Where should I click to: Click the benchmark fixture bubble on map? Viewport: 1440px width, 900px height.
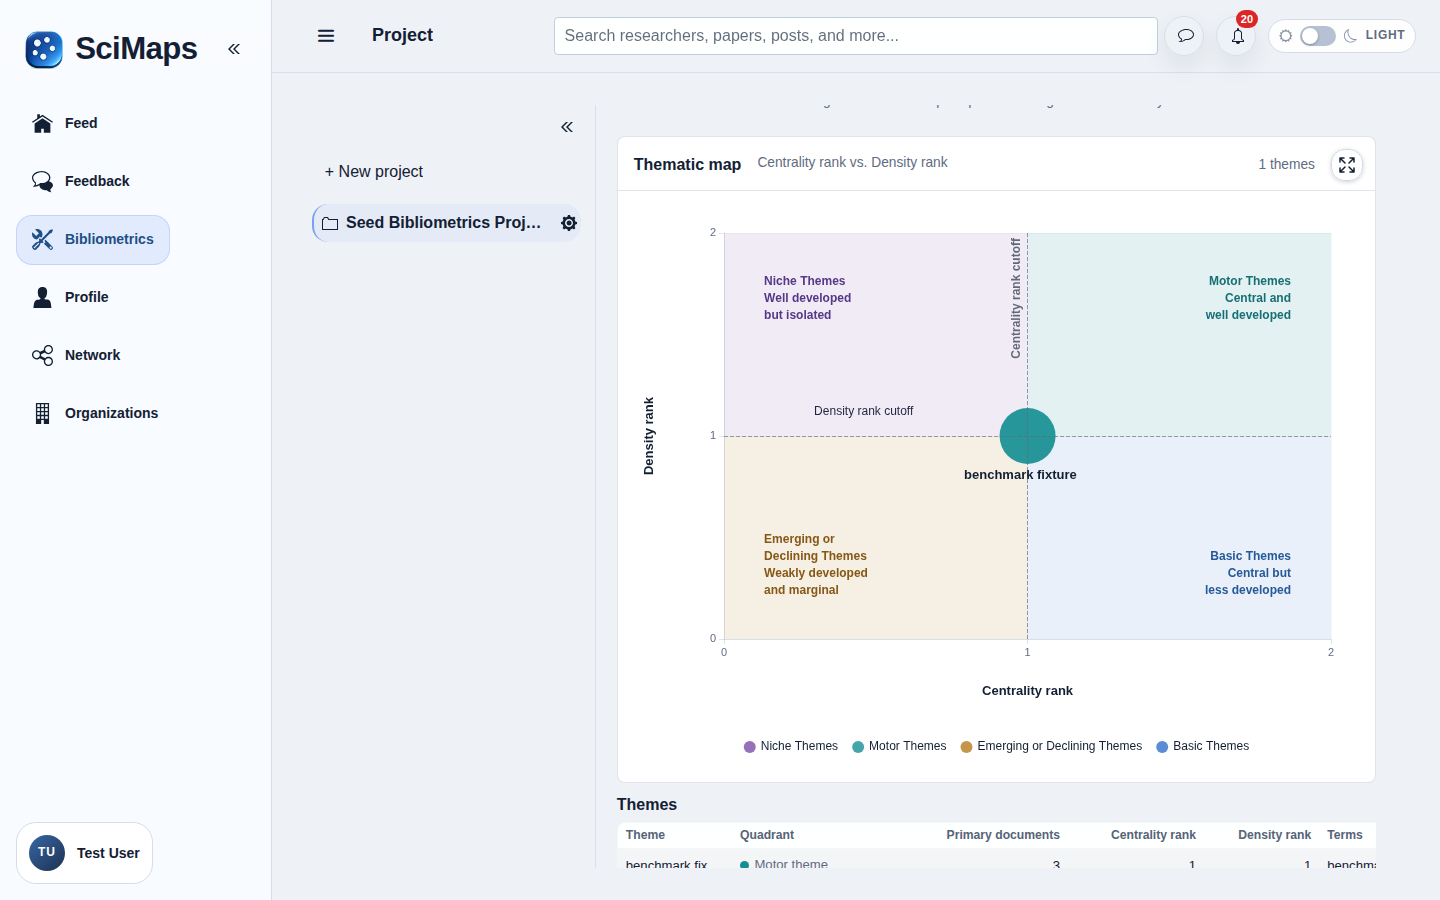[1027, 436]
